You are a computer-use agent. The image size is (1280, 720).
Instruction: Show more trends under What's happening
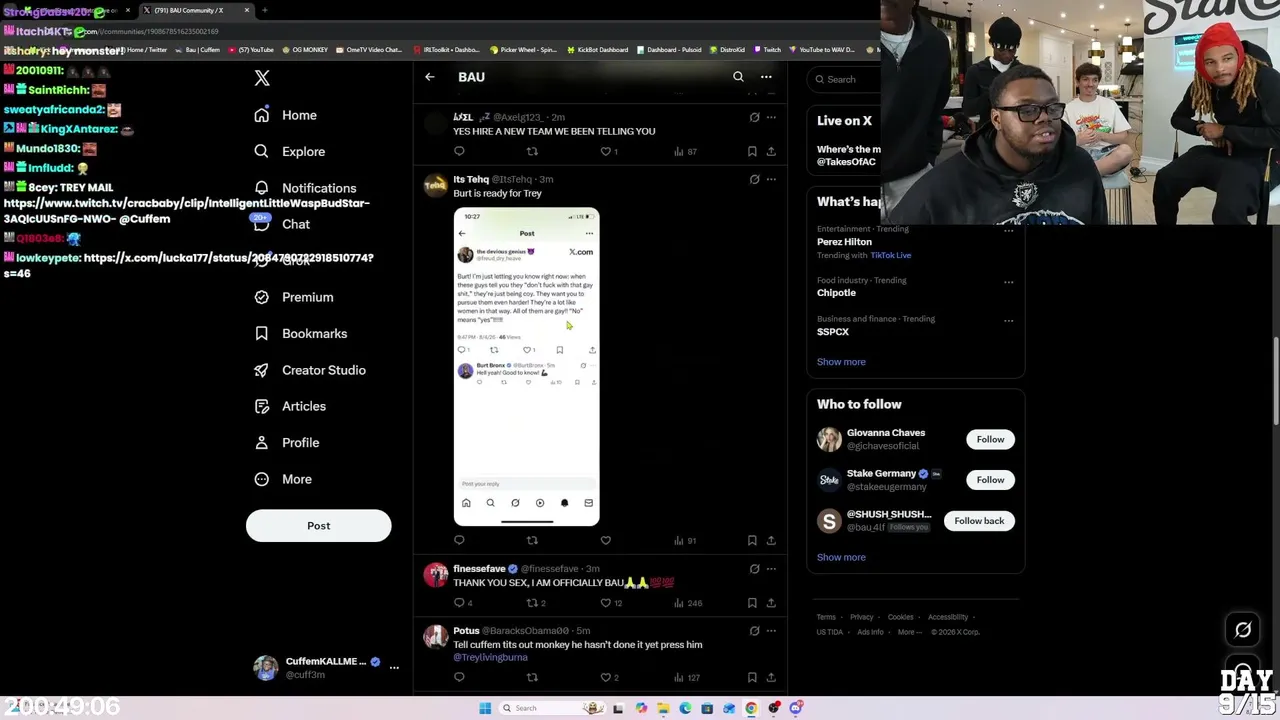841,362
